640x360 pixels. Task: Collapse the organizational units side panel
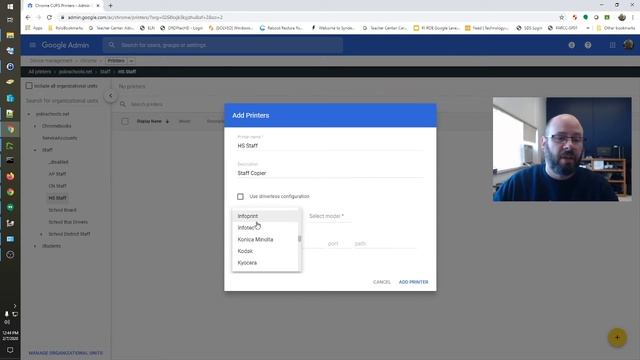click(x=110, y=96)
